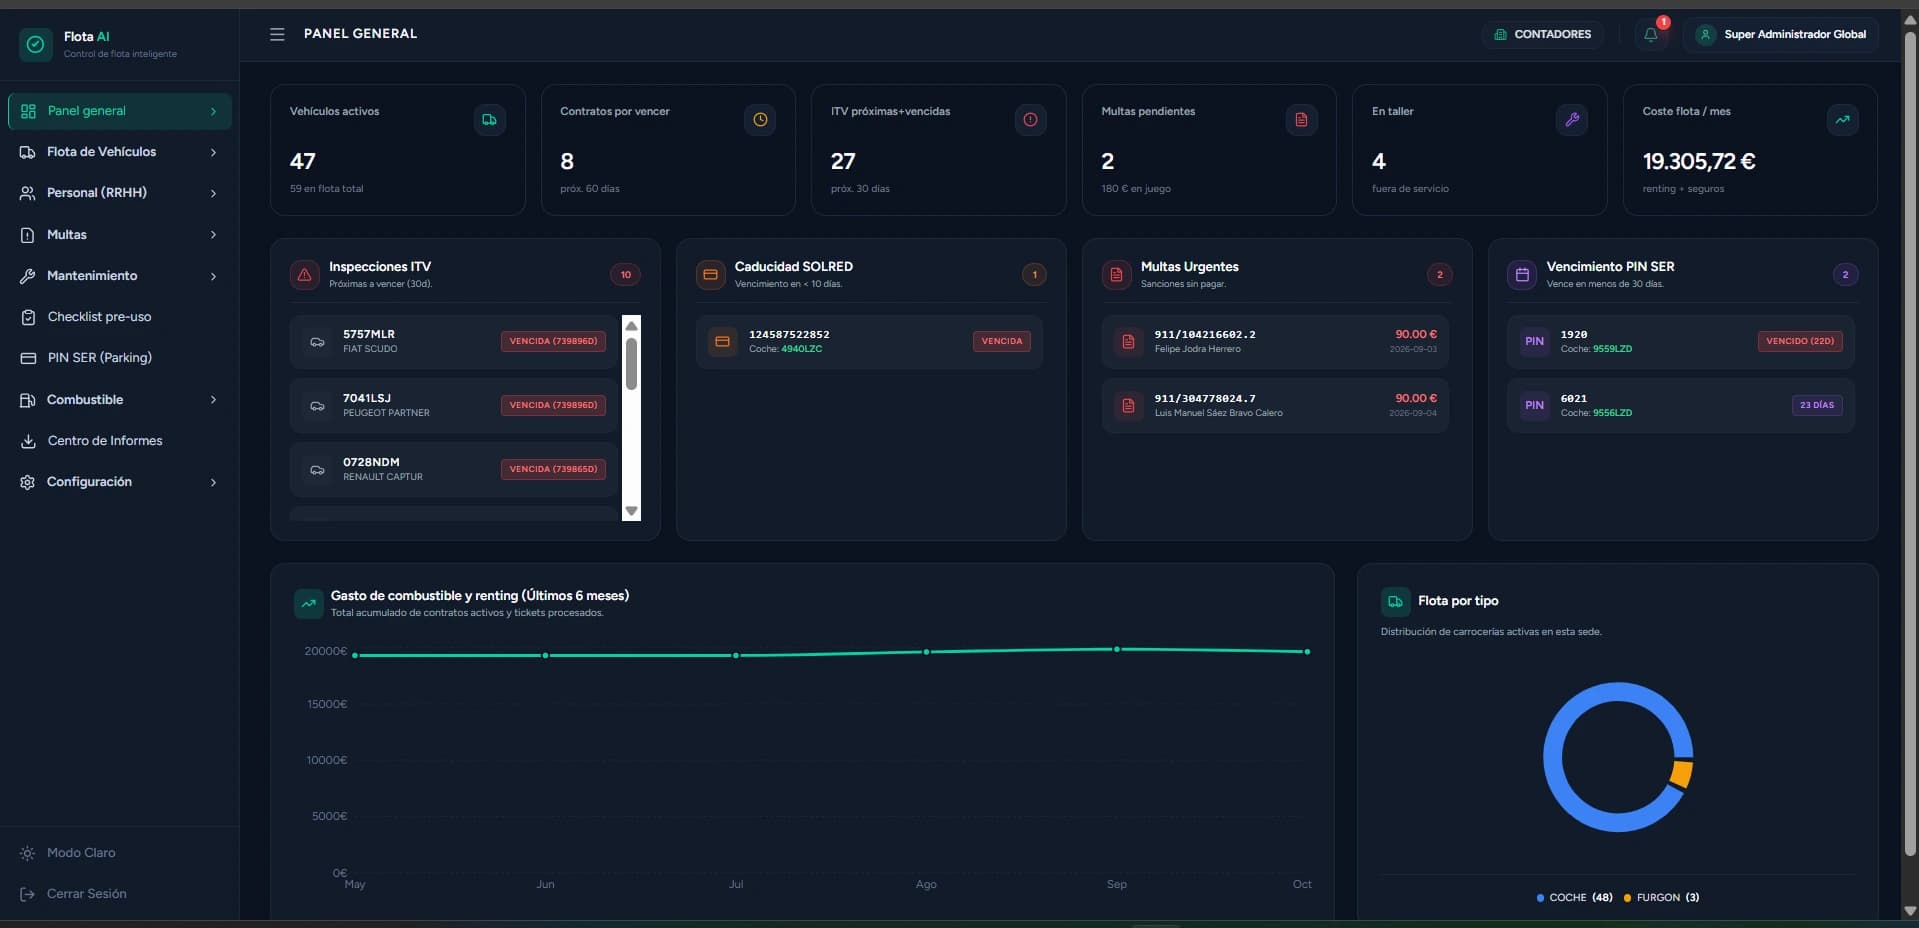
Task: Click the orange FURGON segment of the donut chart
Action: pyautogui.click(x=1682, y=774)
